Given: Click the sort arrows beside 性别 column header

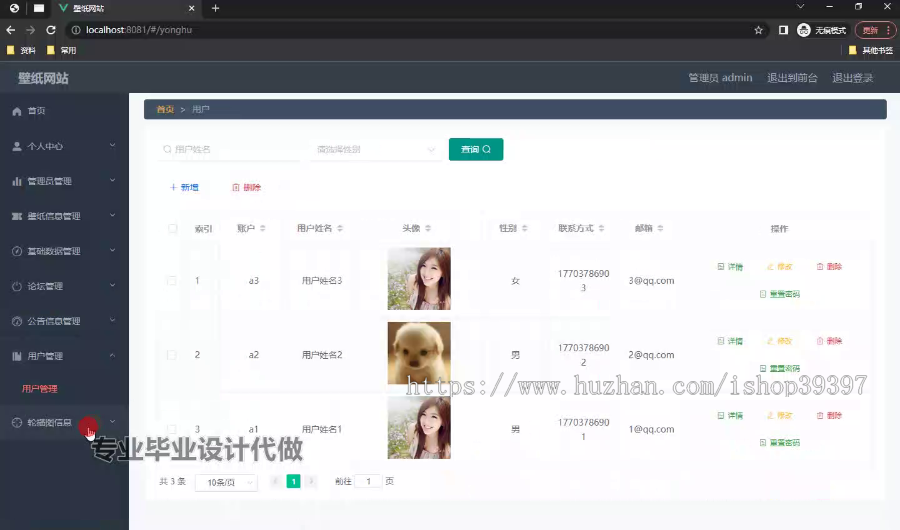Looking at the screenshot, I should (x=525, y=229).
